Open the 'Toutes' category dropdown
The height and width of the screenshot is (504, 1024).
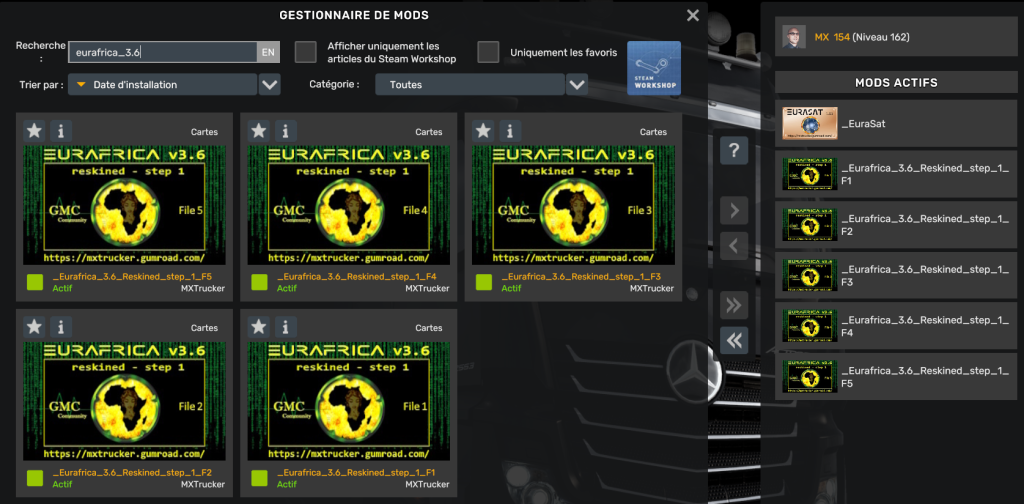click(577, 85)
